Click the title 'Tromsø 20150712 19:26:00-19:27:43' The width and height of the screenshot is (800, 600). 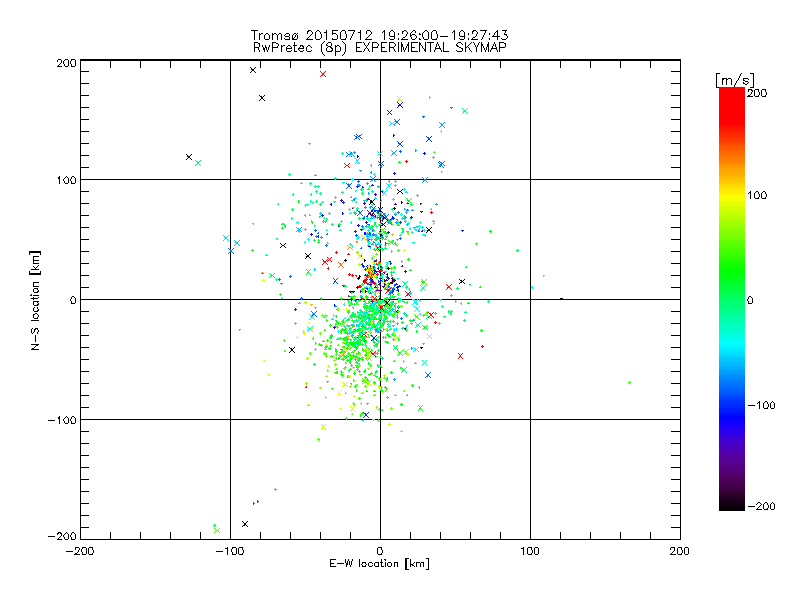(380, 35)
